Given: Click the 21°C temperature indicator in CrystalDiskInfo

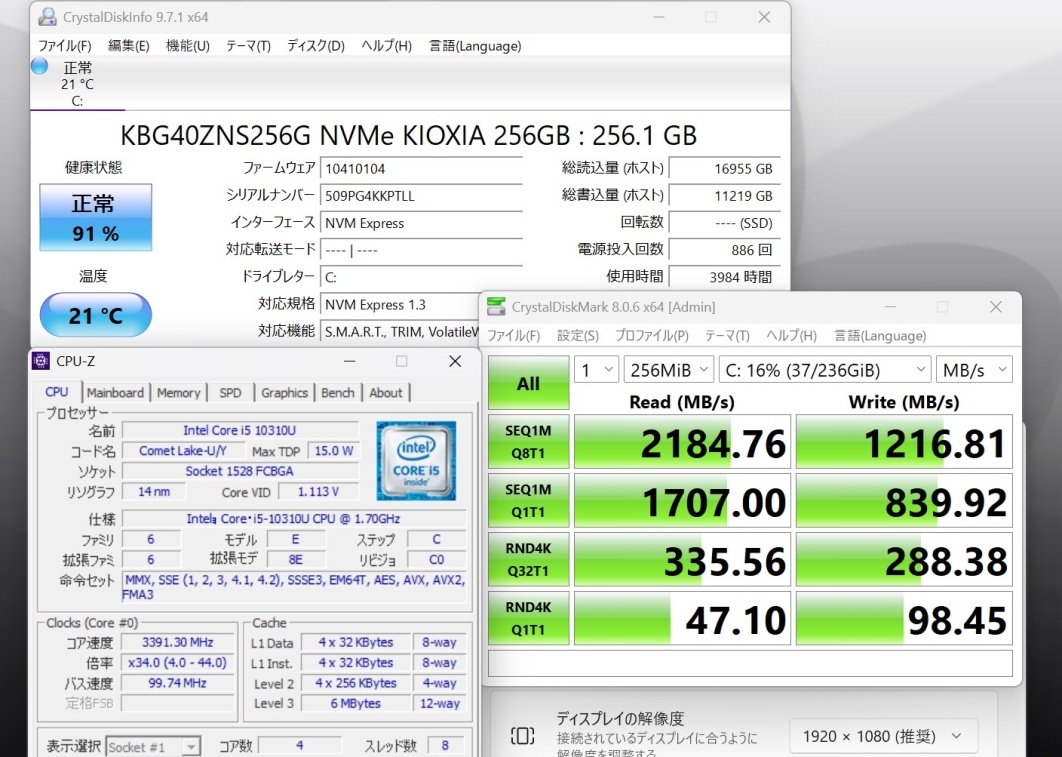Looking at the screenshot, I should point(95,314).
